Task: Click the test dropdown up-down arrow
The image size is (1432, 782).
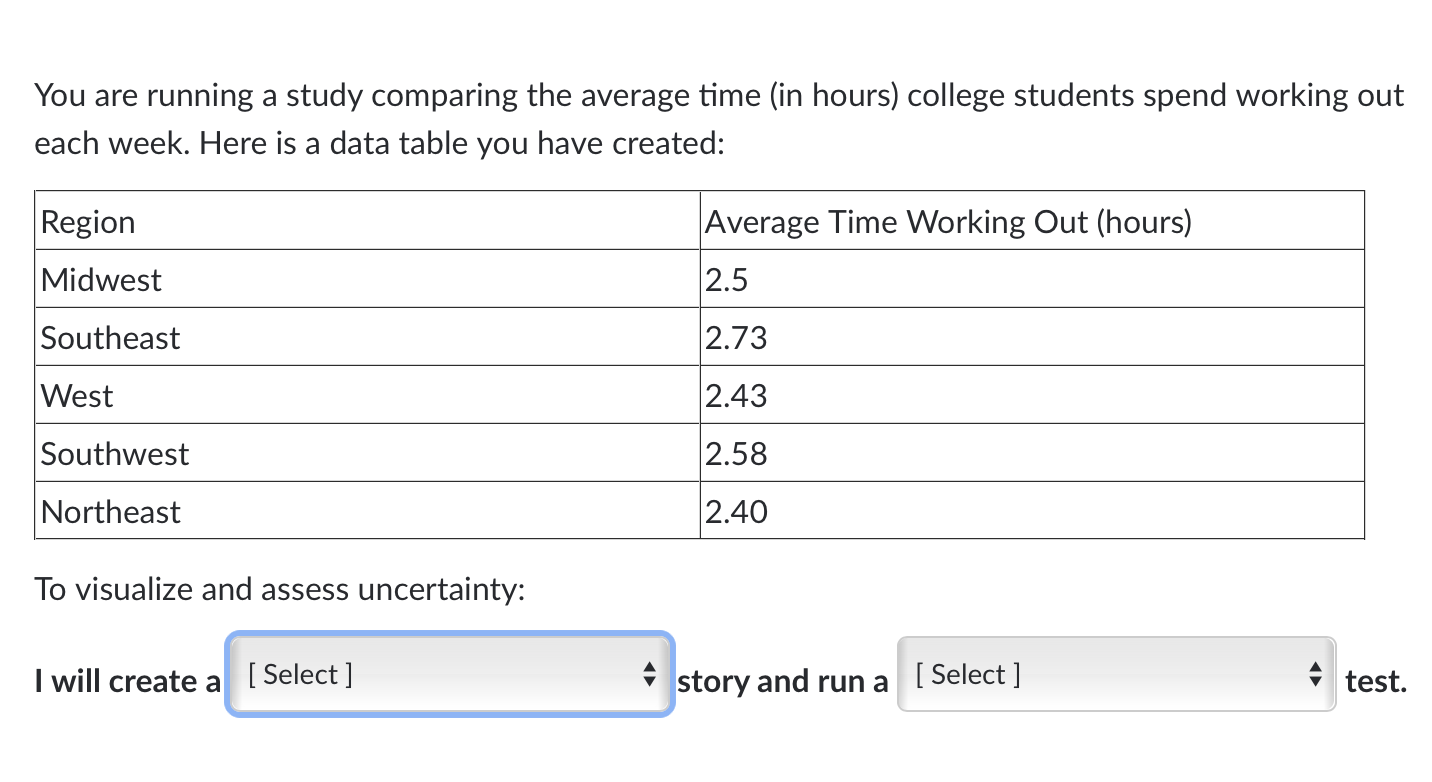Action: [1314, 674]
